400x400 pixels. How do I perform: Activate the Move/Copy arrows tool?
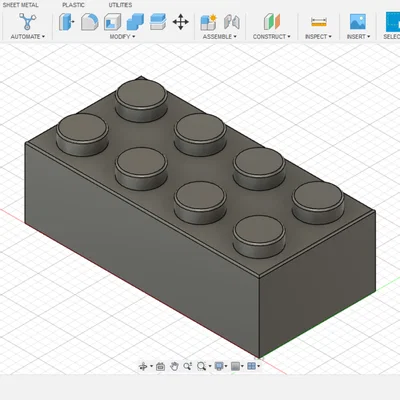click(181, 22)
